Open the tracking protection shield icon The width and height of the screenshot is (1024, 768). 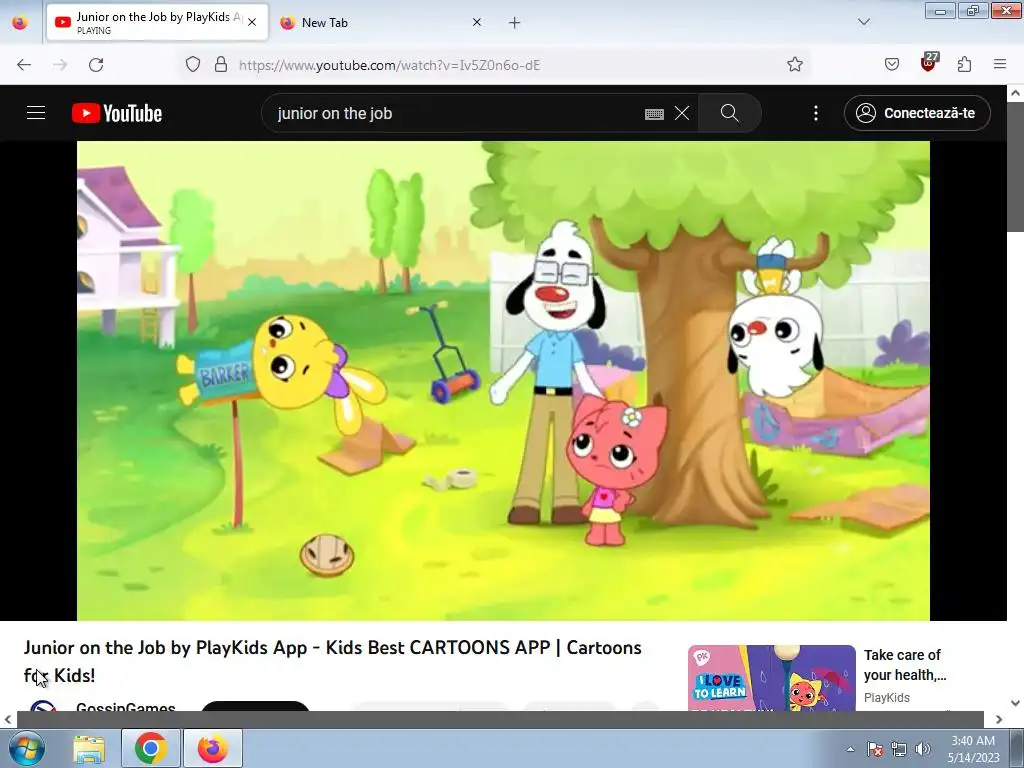click(193, 64)
